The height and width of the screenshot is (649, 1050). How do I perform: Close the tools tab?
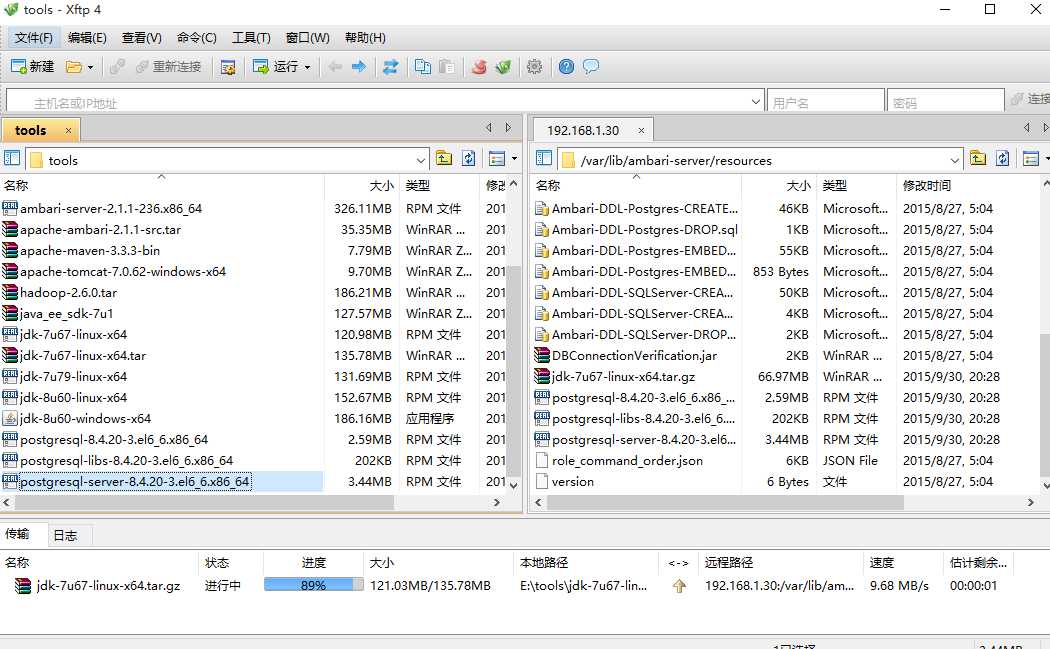tap(68, 131)
